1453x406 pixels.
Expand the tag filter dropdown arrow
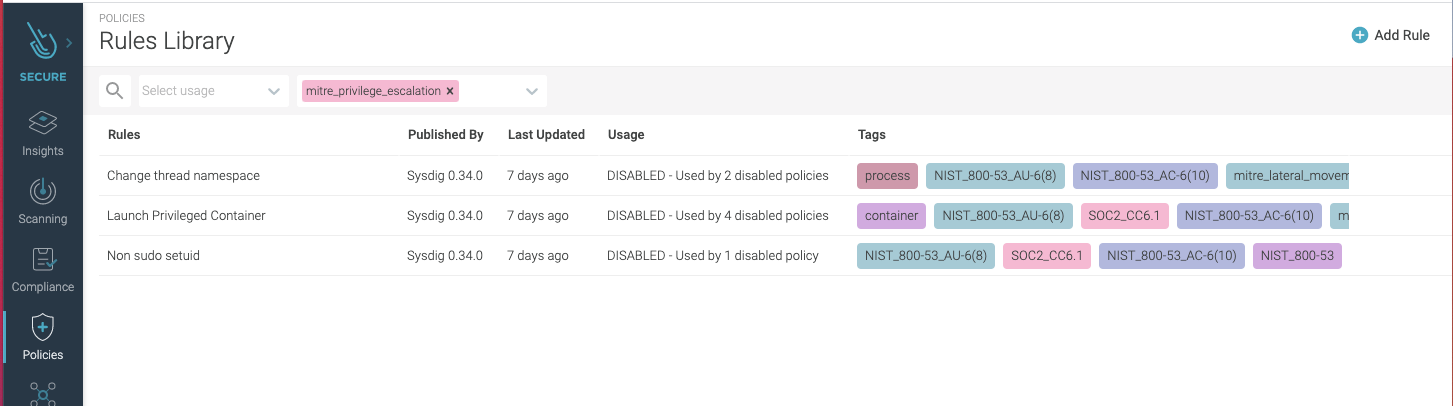(532, 91)
